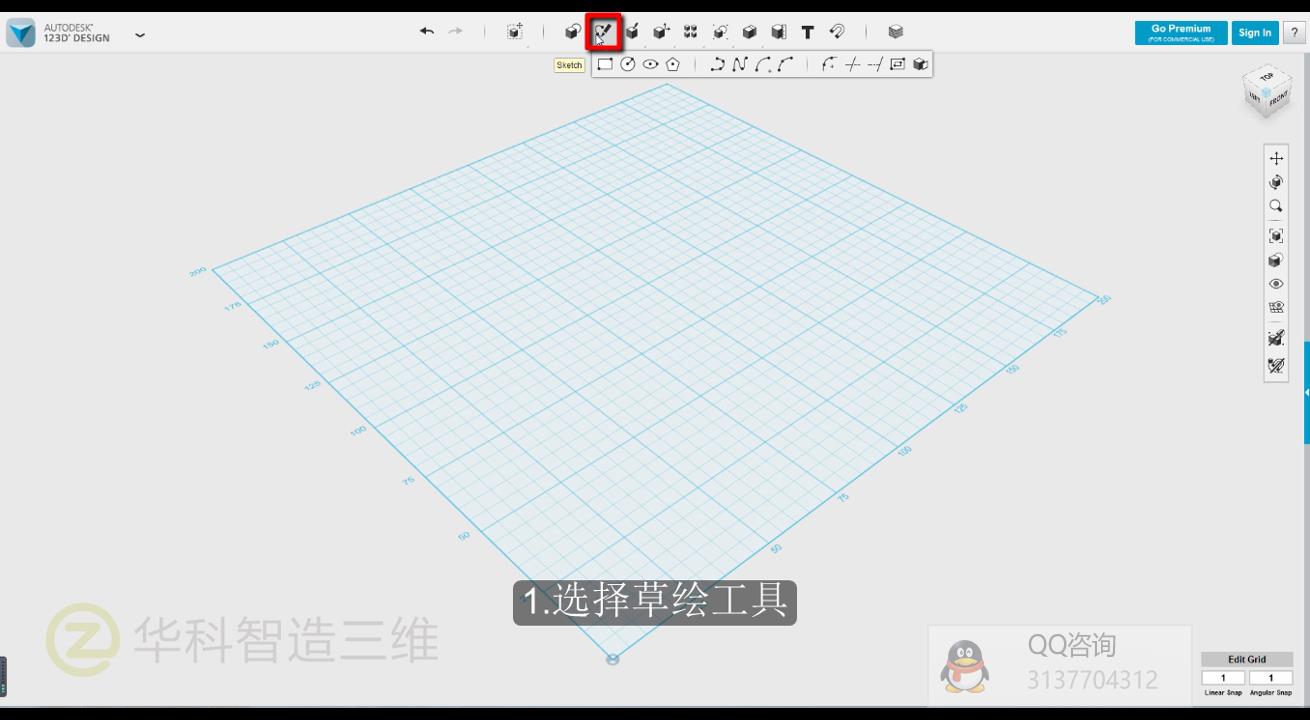Activate the Pan view tool
The image size is (1310, 720).
coord(1276,158)
